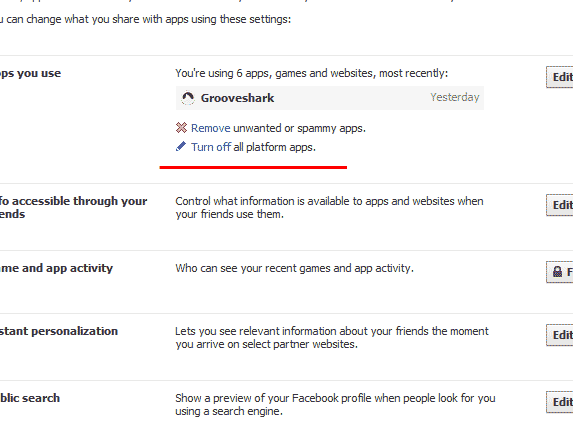The width and height of the screenshot is (573, 443).
Task: Click the Yesterday timestamp in the Grooveshark row
Action: click(x=455, y=97)
